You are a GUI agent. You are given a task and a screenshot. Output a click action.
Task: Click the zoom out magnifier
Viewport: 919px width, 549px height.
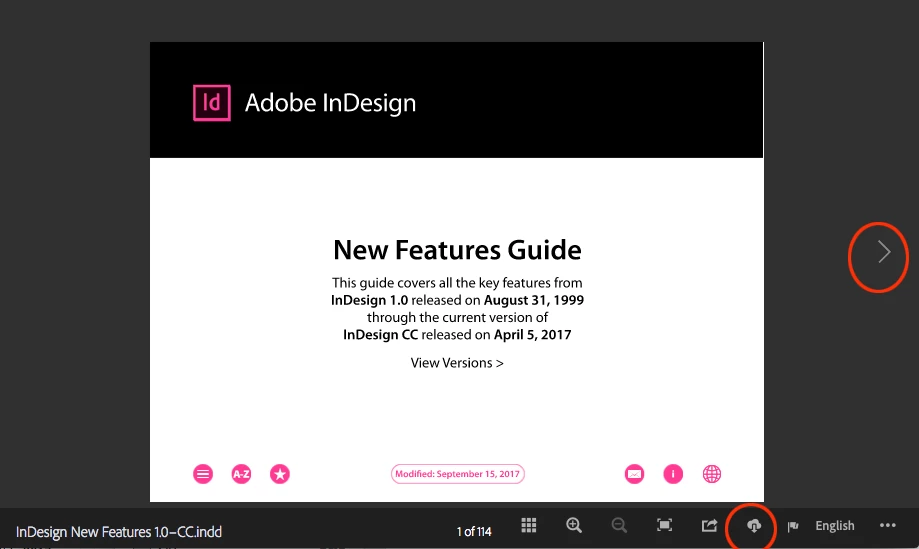tap(619, 526)
